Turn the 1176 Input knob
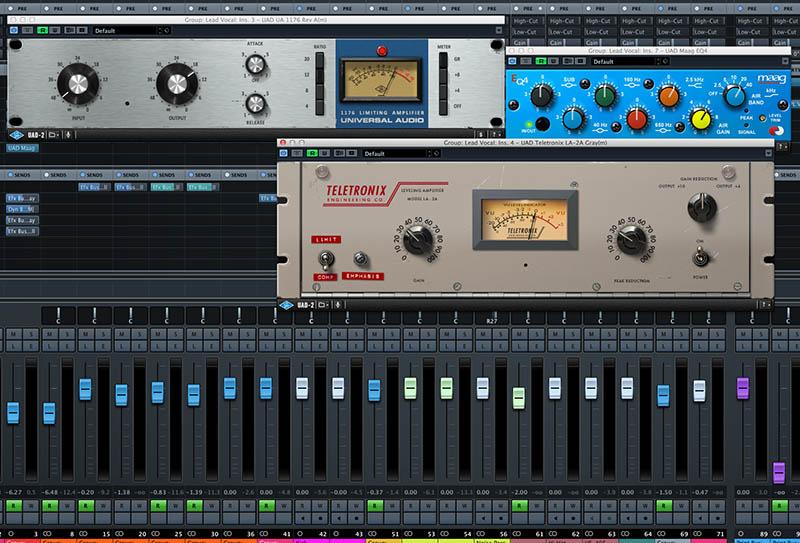 pos(79,84)
